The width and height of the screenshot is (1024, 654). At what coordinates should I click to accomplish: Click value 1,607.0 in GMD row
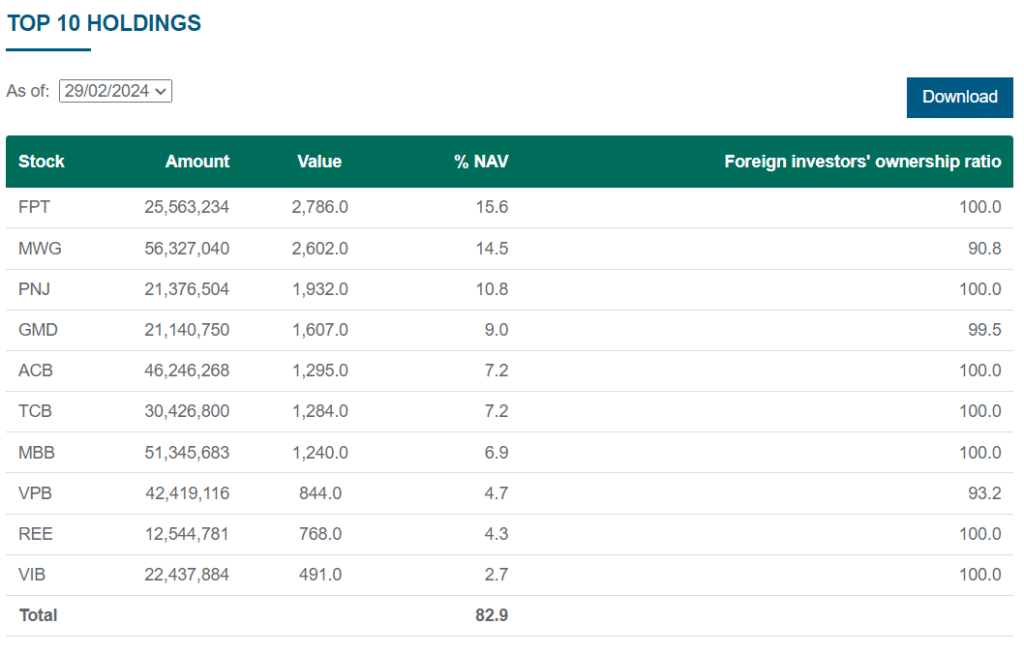[320, 329]
